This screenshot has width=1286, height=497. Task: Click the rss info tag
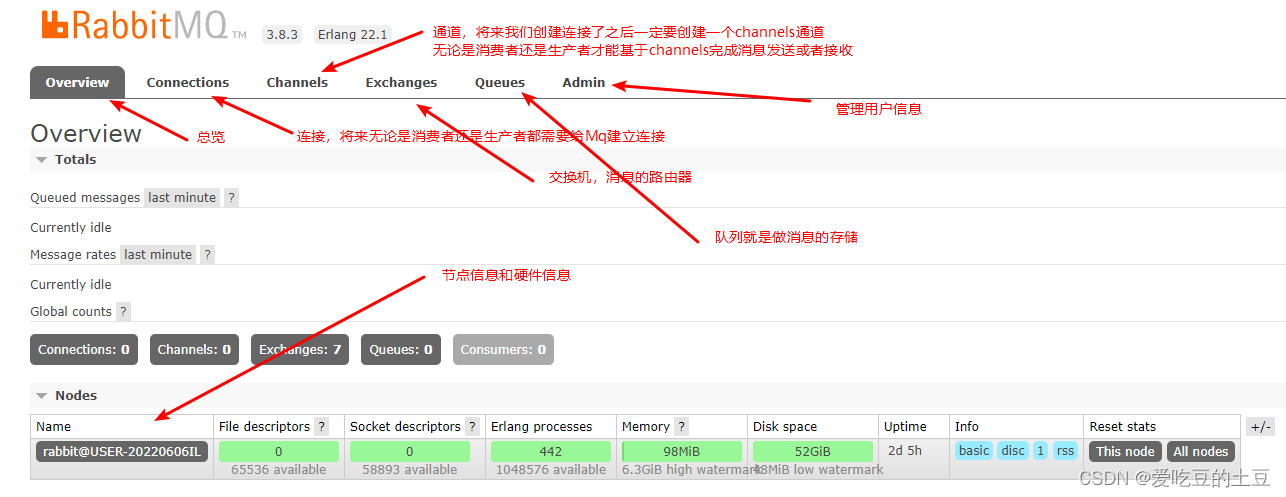[x=1065, y=450]
